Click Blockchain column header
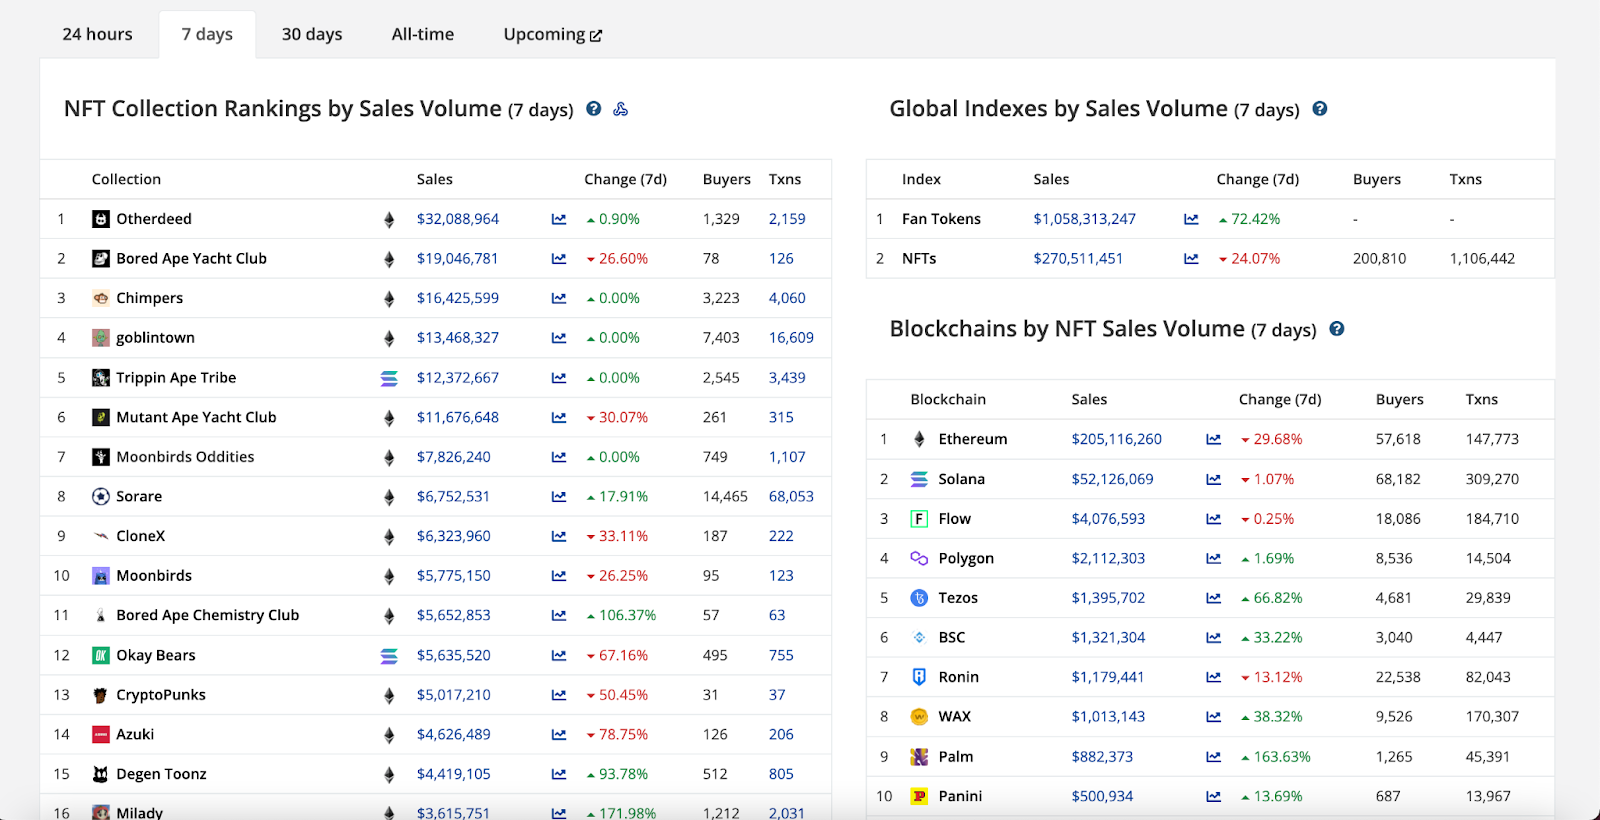The width and height of the screenshot is (1600, 820). point(948,399)
